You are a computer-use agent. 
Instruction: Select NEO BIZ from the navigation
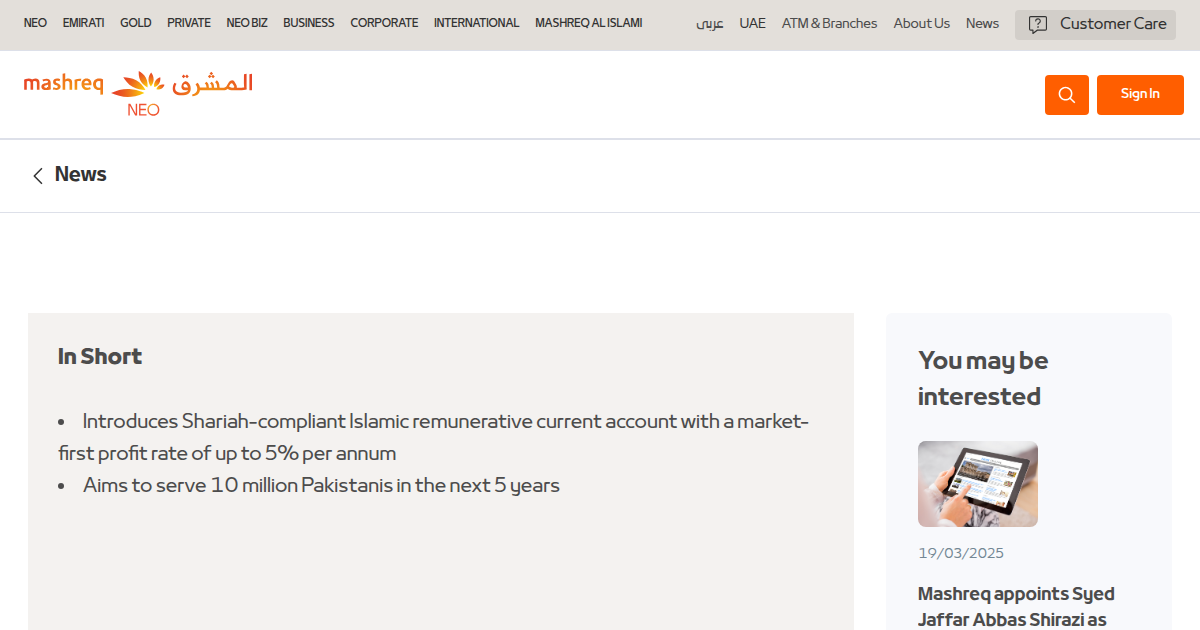tap(246, 22)
